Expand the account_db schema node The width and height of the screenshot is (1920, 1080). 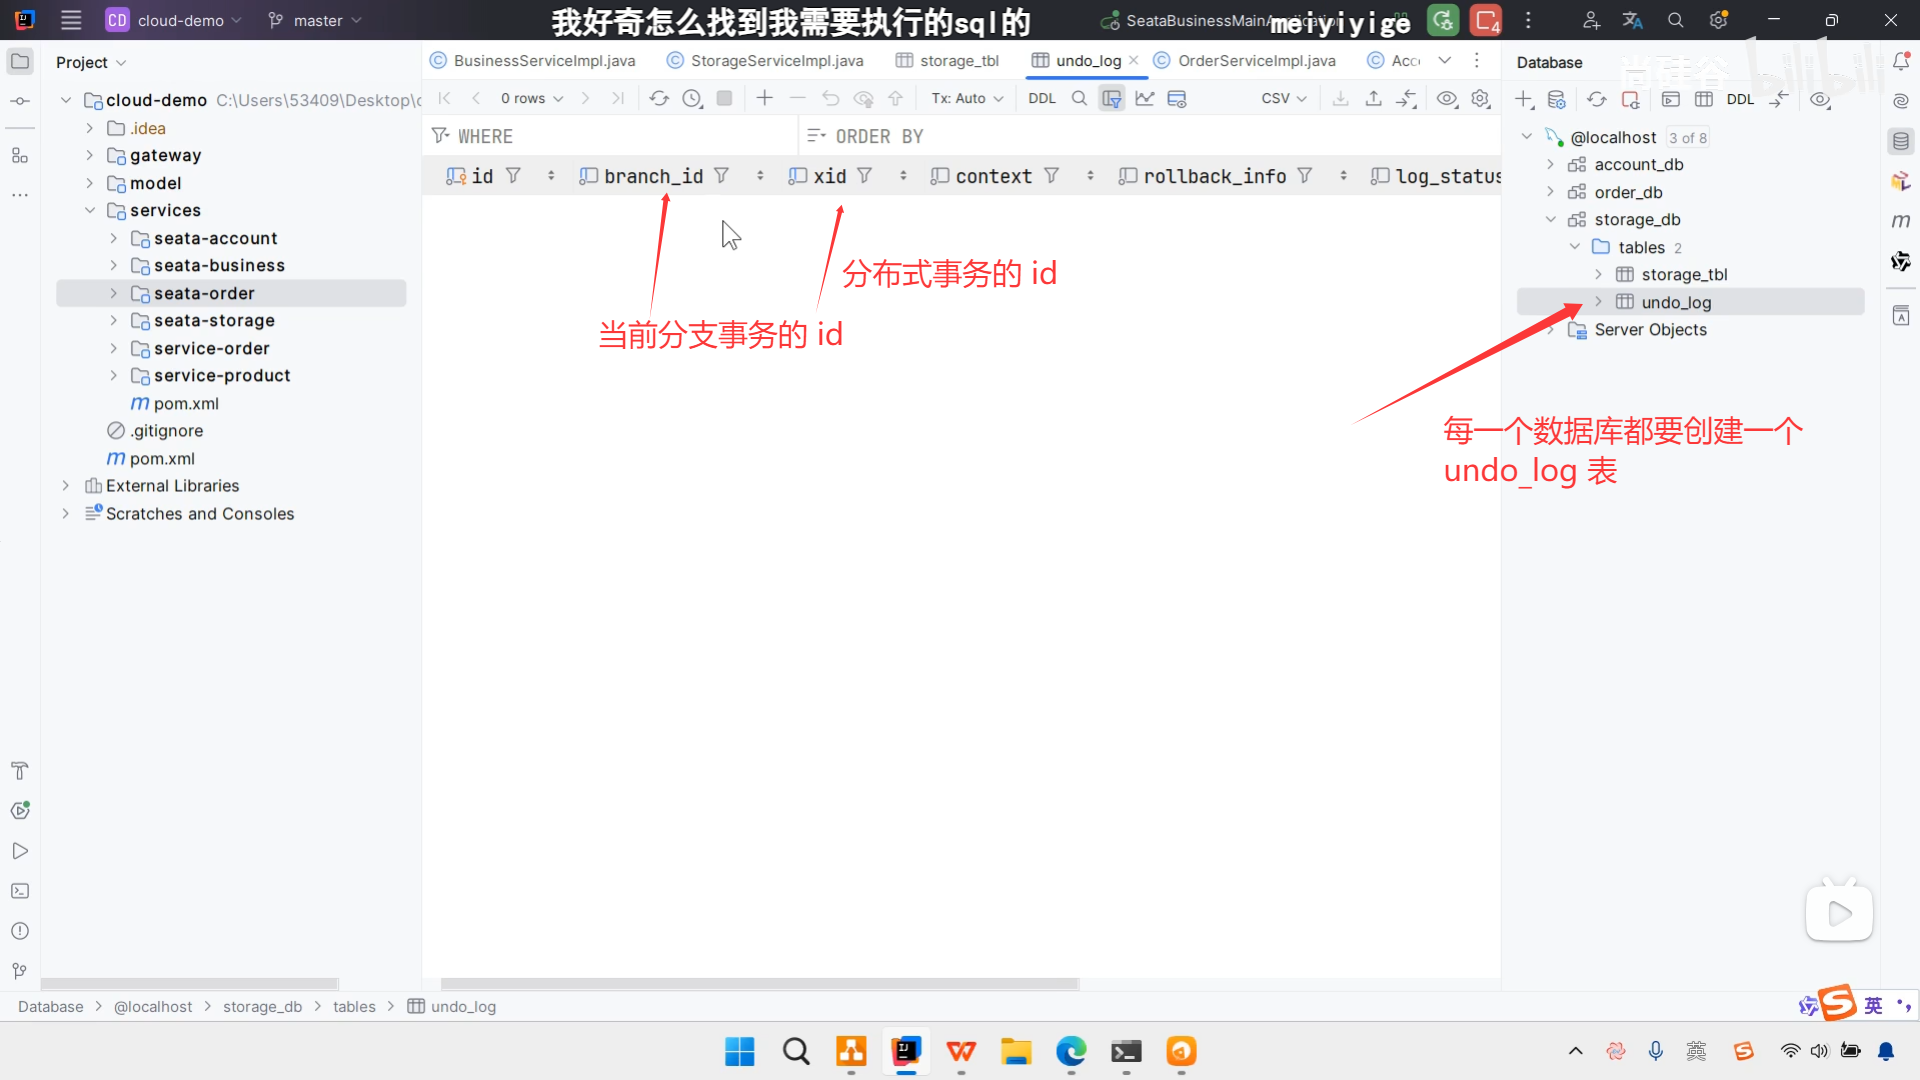(1550, 164)
